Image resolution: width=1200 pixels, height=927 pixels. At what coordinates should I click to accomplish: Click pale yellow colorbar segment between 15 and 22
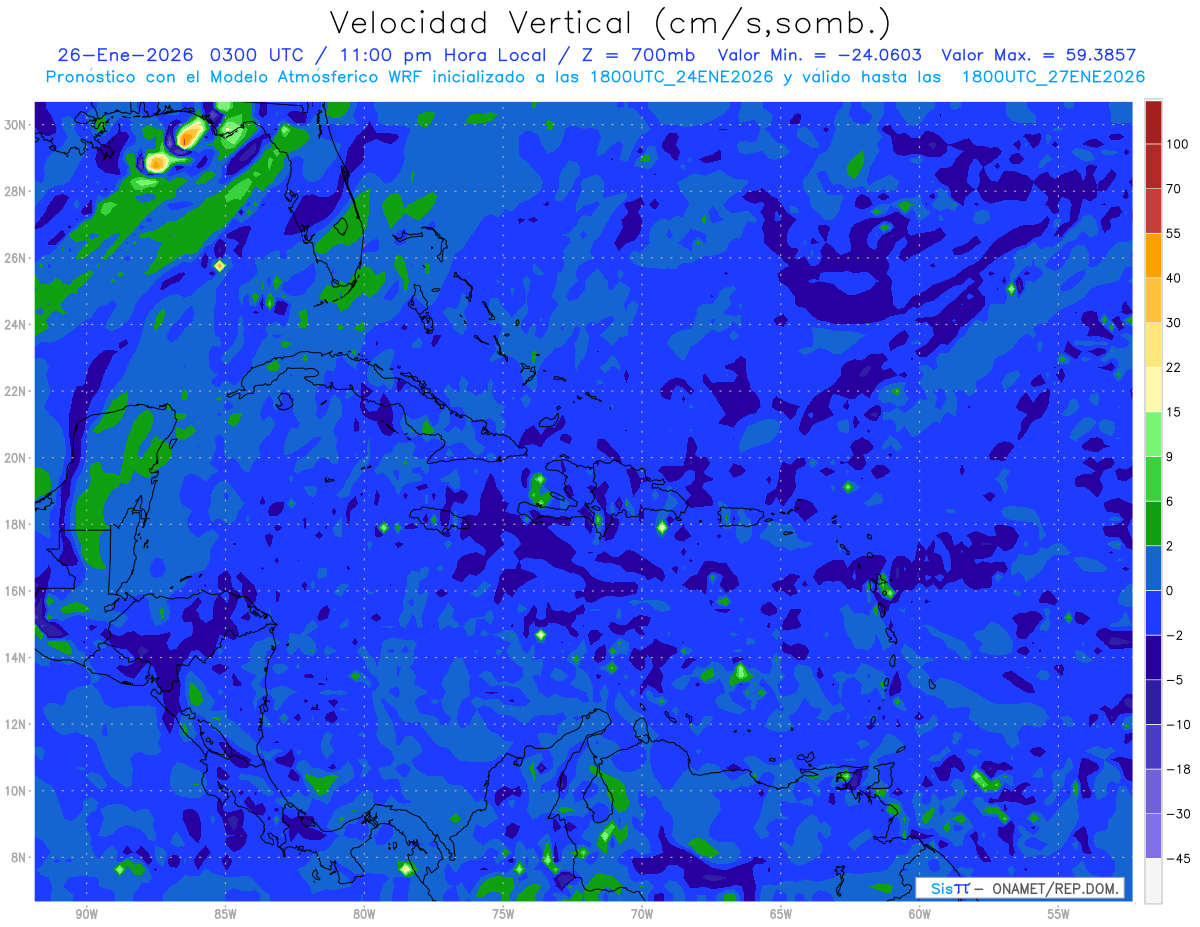point(1153,389)
